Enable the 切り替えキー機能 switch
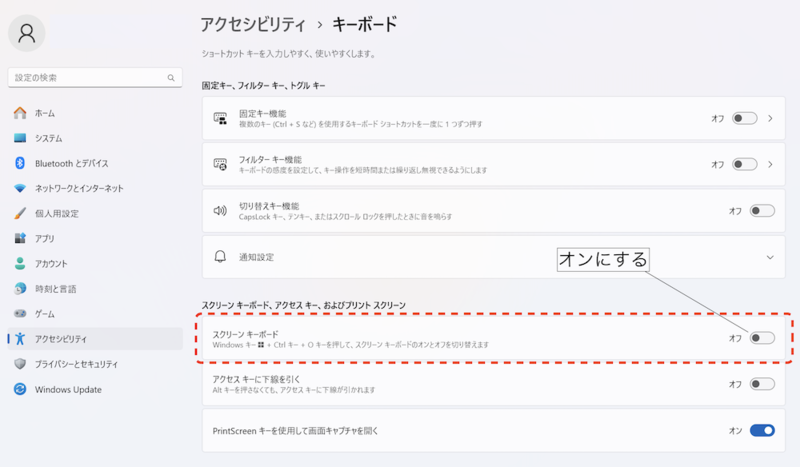 (x=762, y=211)
